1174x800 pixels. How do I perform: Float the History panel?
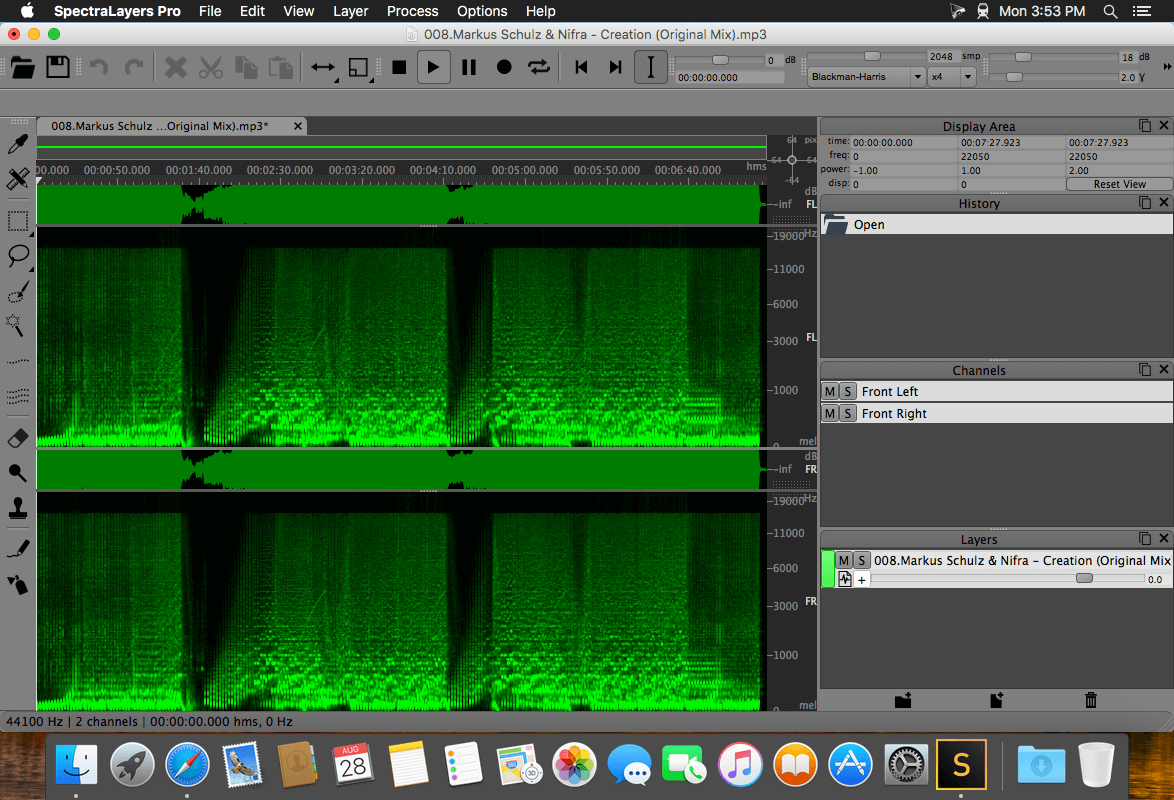tap(1145, 202)
